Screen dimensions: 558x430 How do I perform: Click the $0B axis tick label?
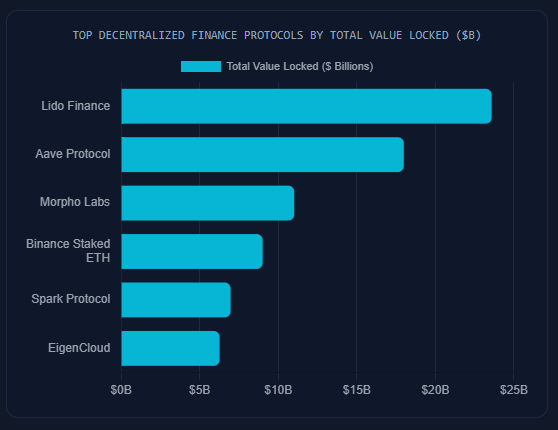click(x=121, y=390)
